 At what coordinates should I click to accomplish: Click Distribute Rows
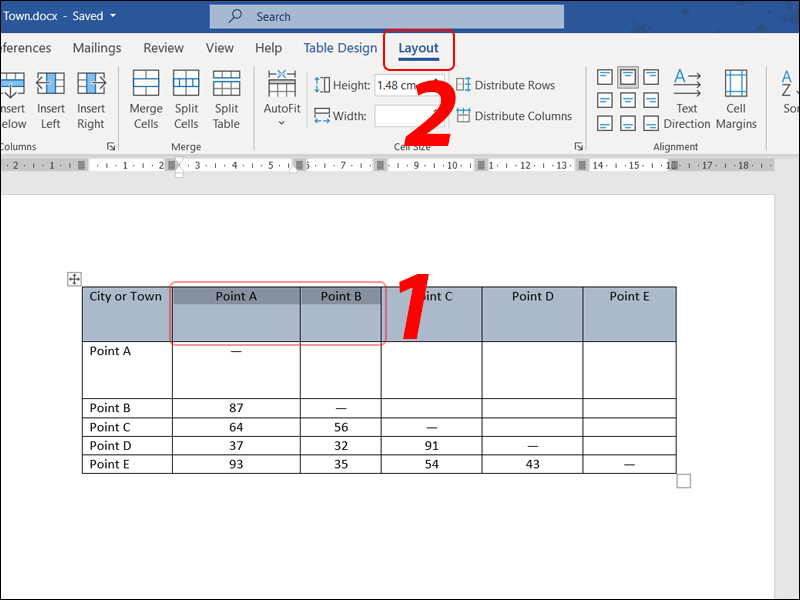[506, 85]
